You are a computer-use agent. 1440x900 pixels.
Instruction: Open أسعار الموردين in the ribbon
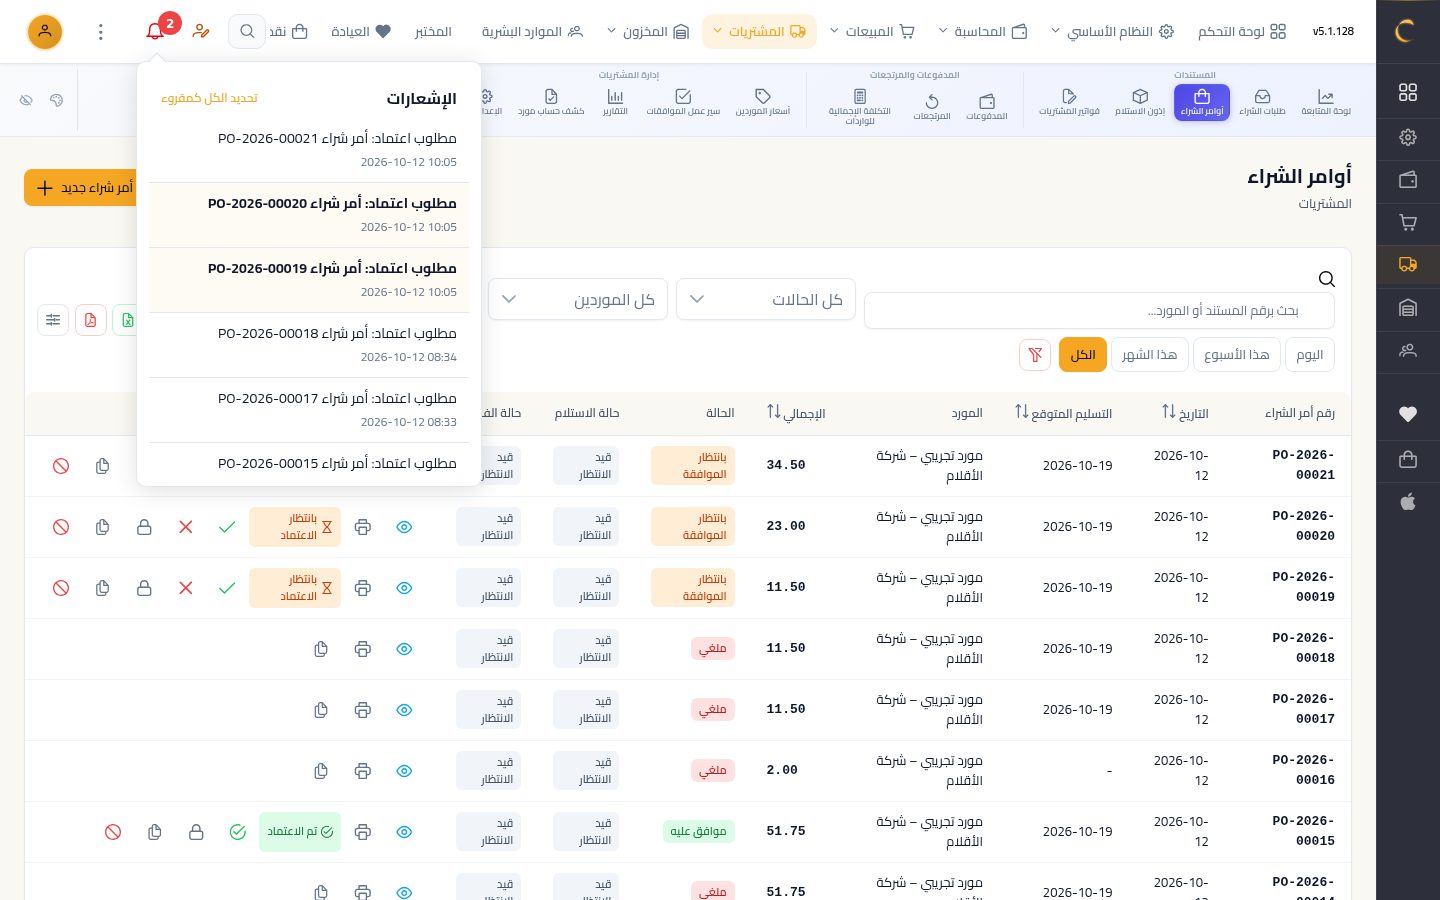[x=763, y=102]
